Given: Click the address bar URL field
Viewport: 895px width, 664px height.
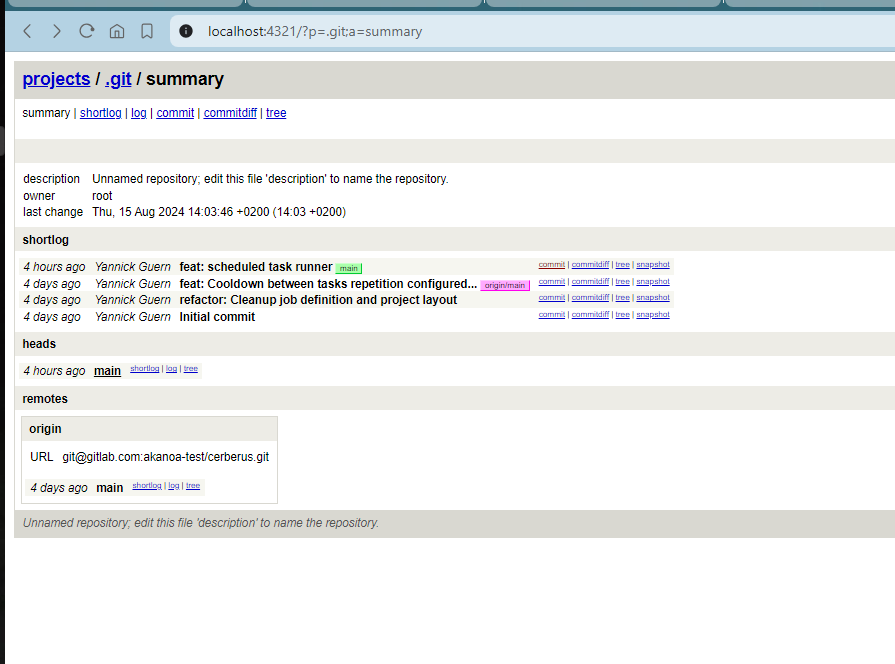Looking at the screenshot, I should pyautogui.click(x=533, y=31).
